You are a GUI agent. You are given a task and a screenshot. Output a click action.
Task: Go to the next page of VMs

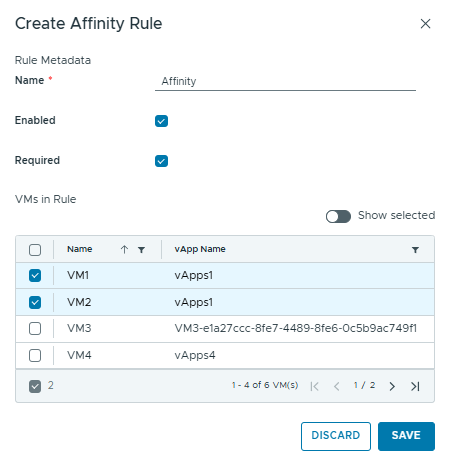pyautogui.click(x=392, y=386)
